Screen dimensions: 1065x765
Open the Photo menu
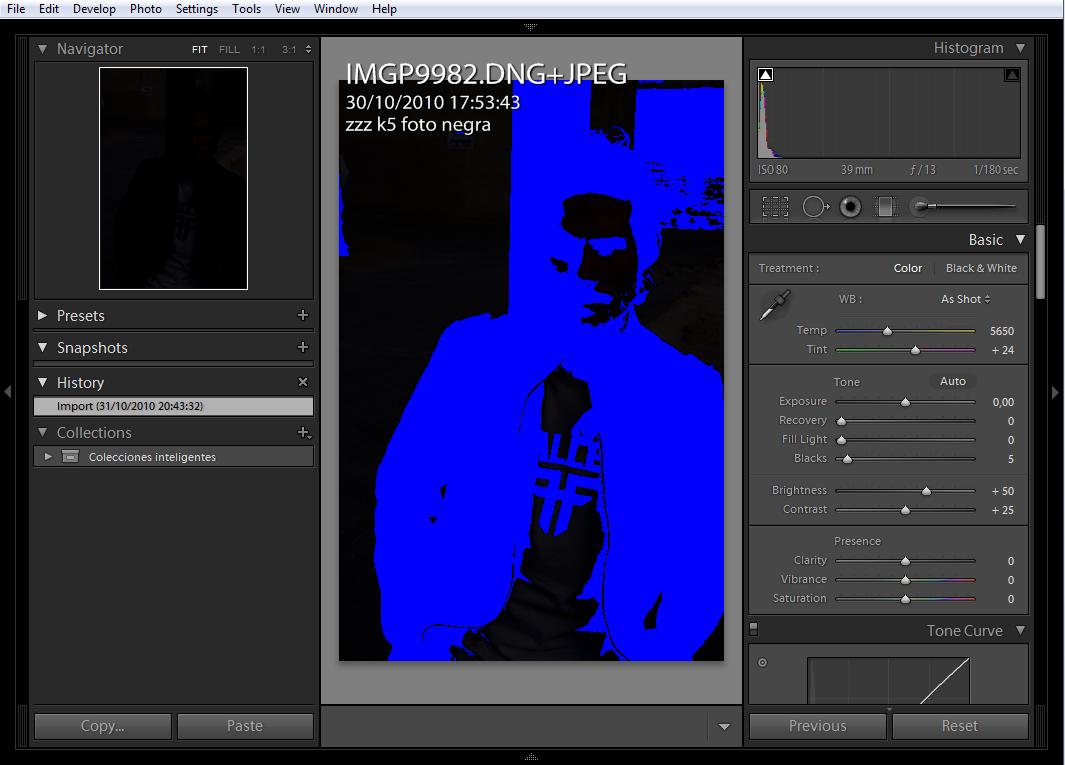(x=145, y=9)
